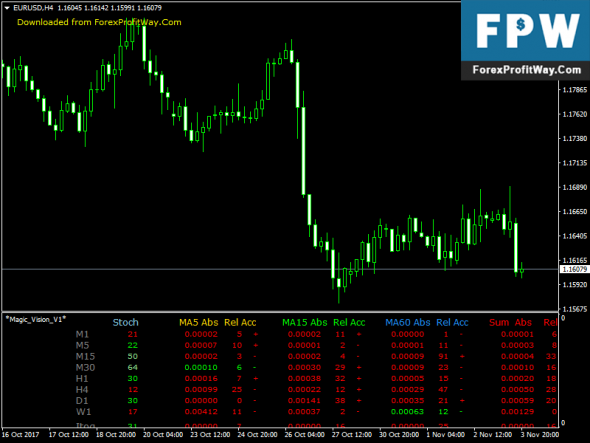Click the MA60 Abs column header
Viewport: 590px width, 443px height.
point(408,323)
